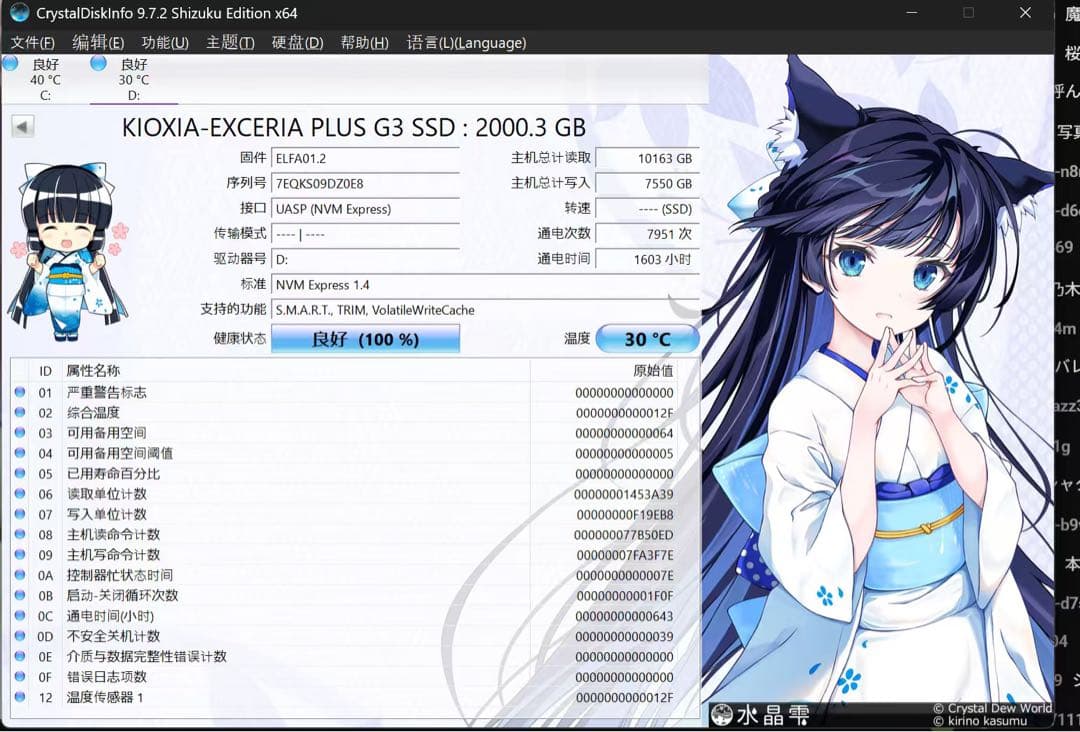Click status dot for attribute 08 主机读命令计数
Image resolution: width=1080 pixels, height=732 pixels.
click(x=20, y=534)
